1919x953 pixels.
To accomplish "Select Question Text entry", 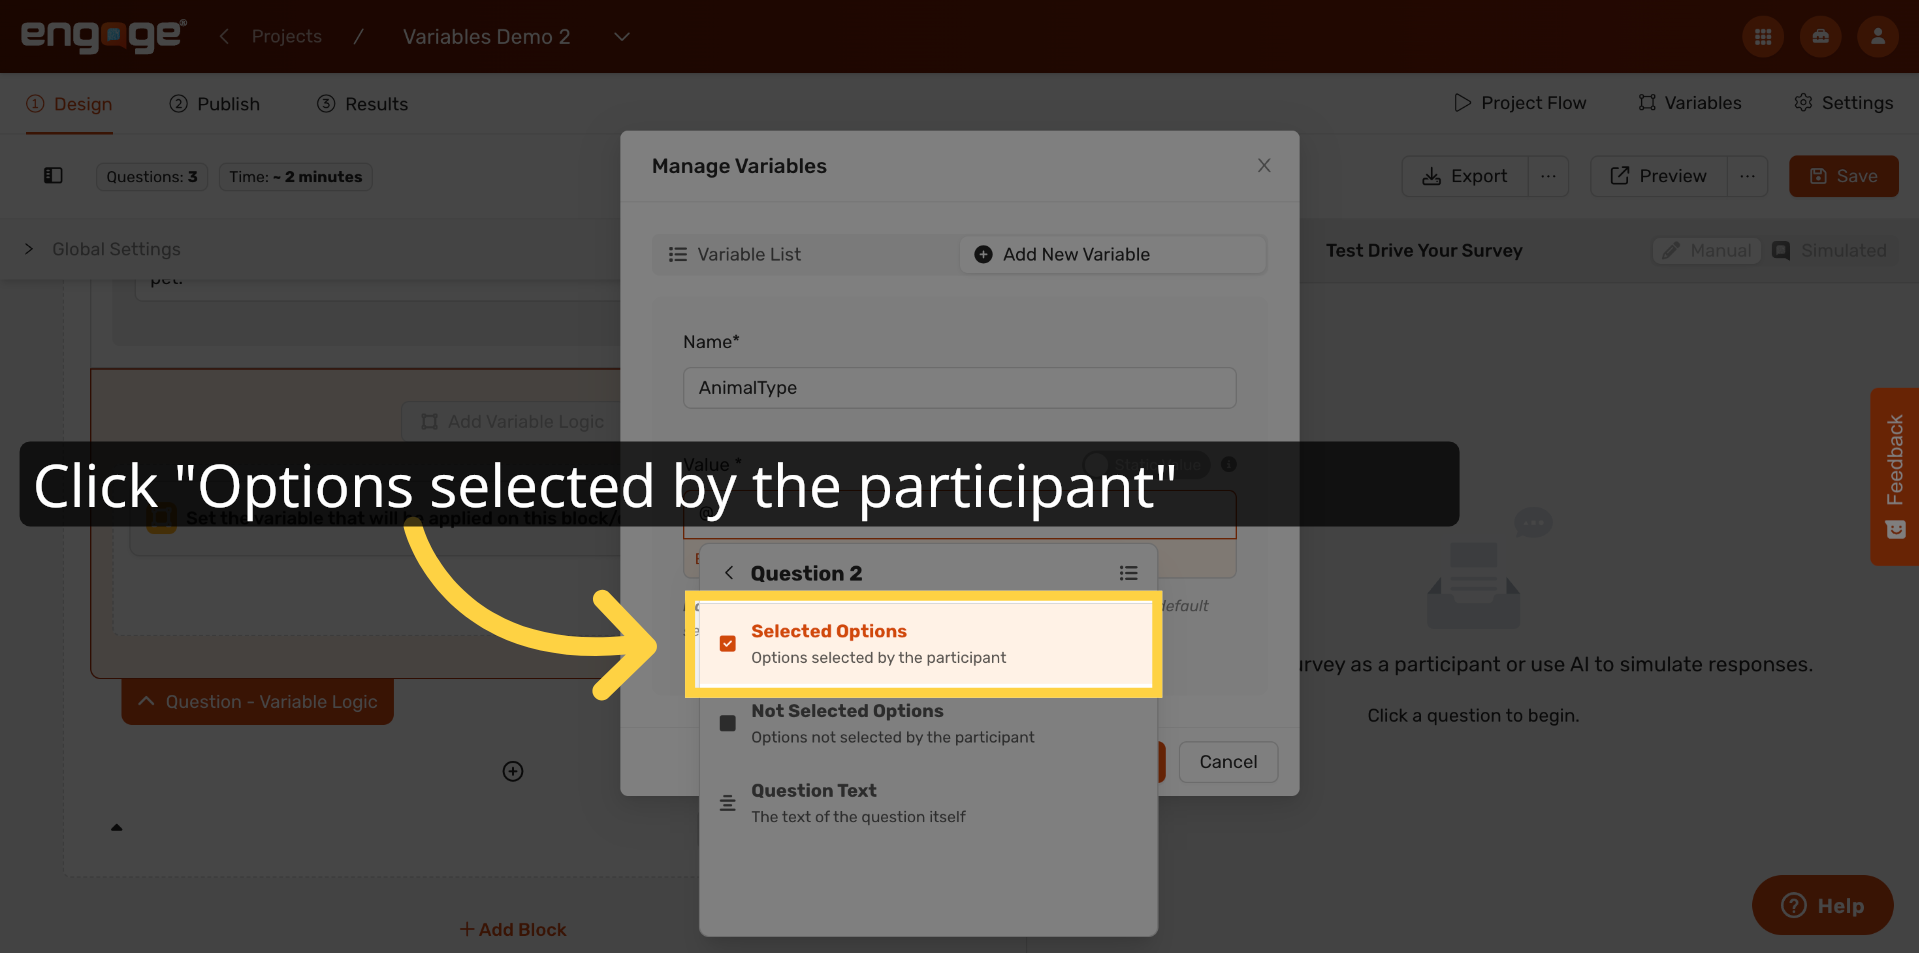I will click(x=928, y=803).
